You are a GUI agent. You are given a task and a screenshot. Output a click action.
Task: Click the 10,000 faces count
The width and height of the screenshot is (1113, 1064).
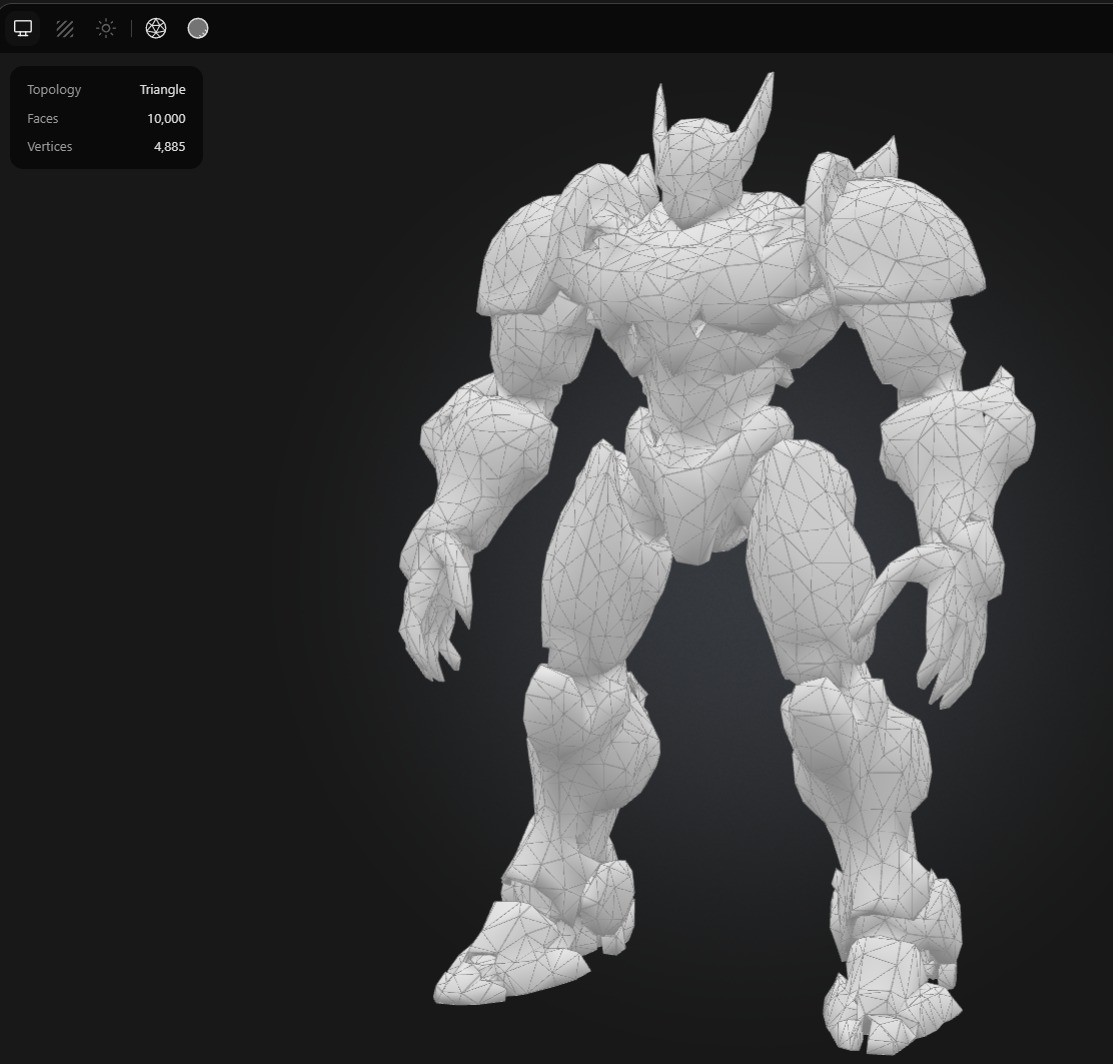166,119
